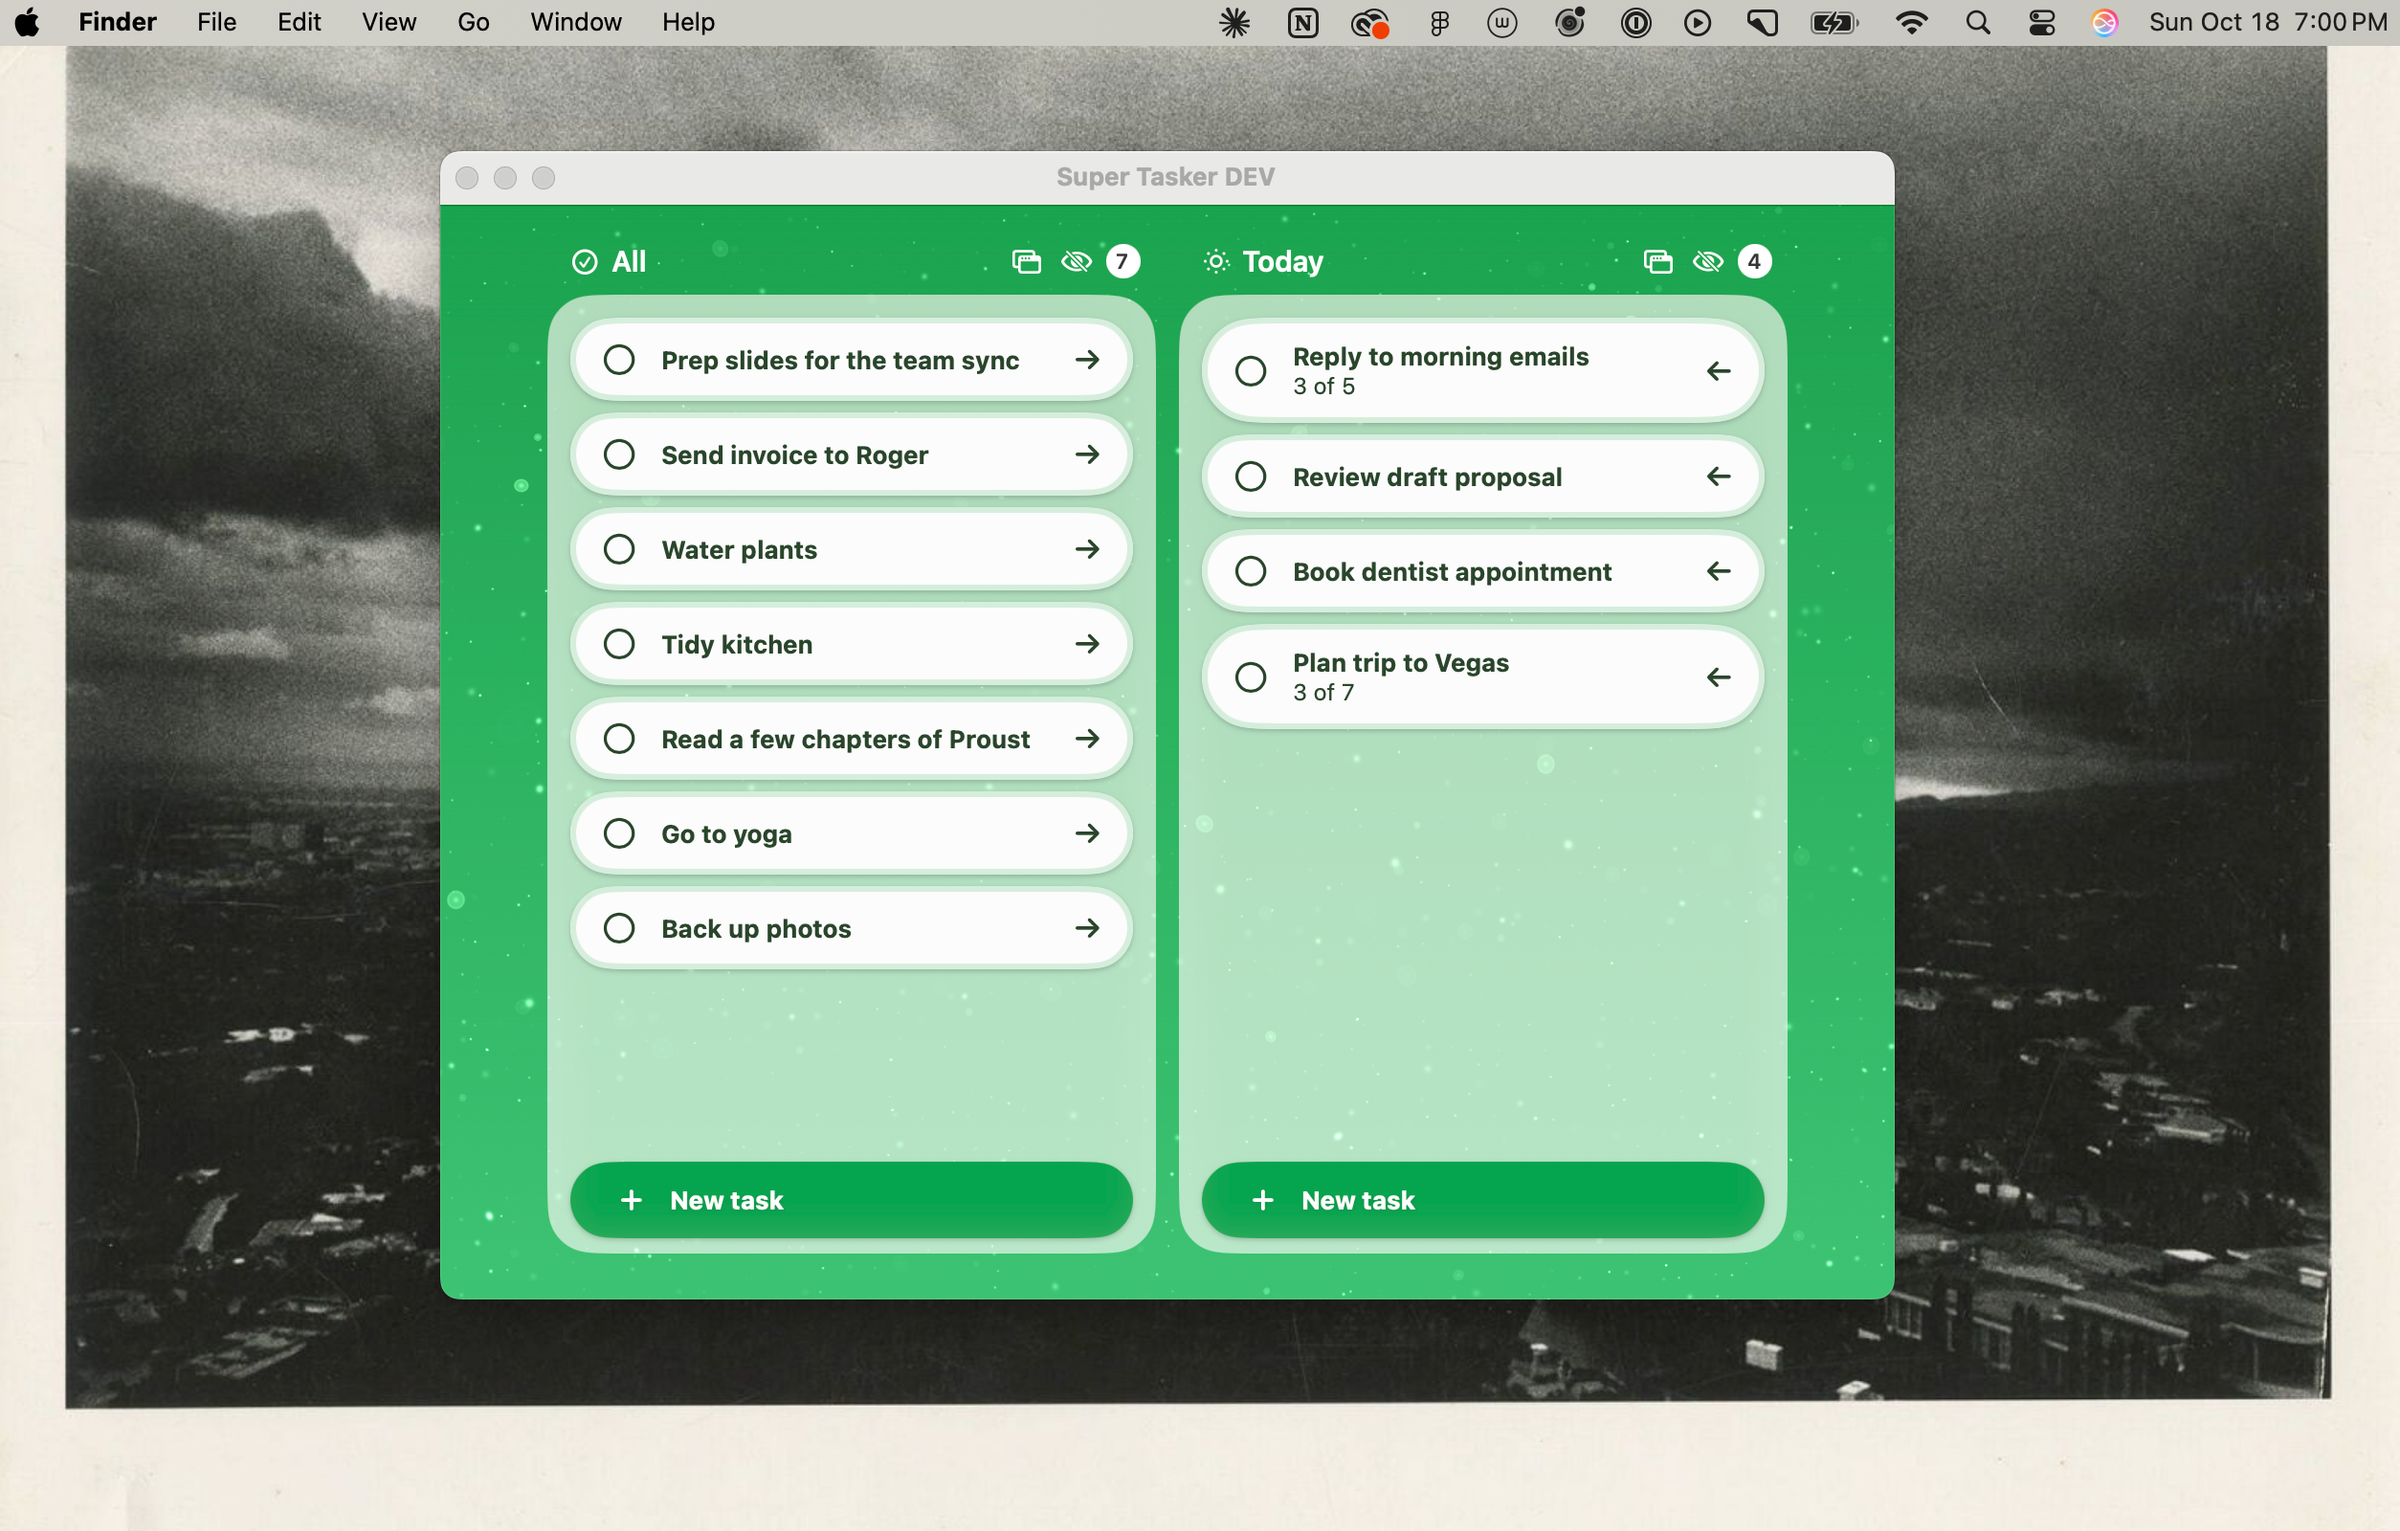
Task: Click left arrow on "Reply to morning emails"
Action: tap(1718, 371)
